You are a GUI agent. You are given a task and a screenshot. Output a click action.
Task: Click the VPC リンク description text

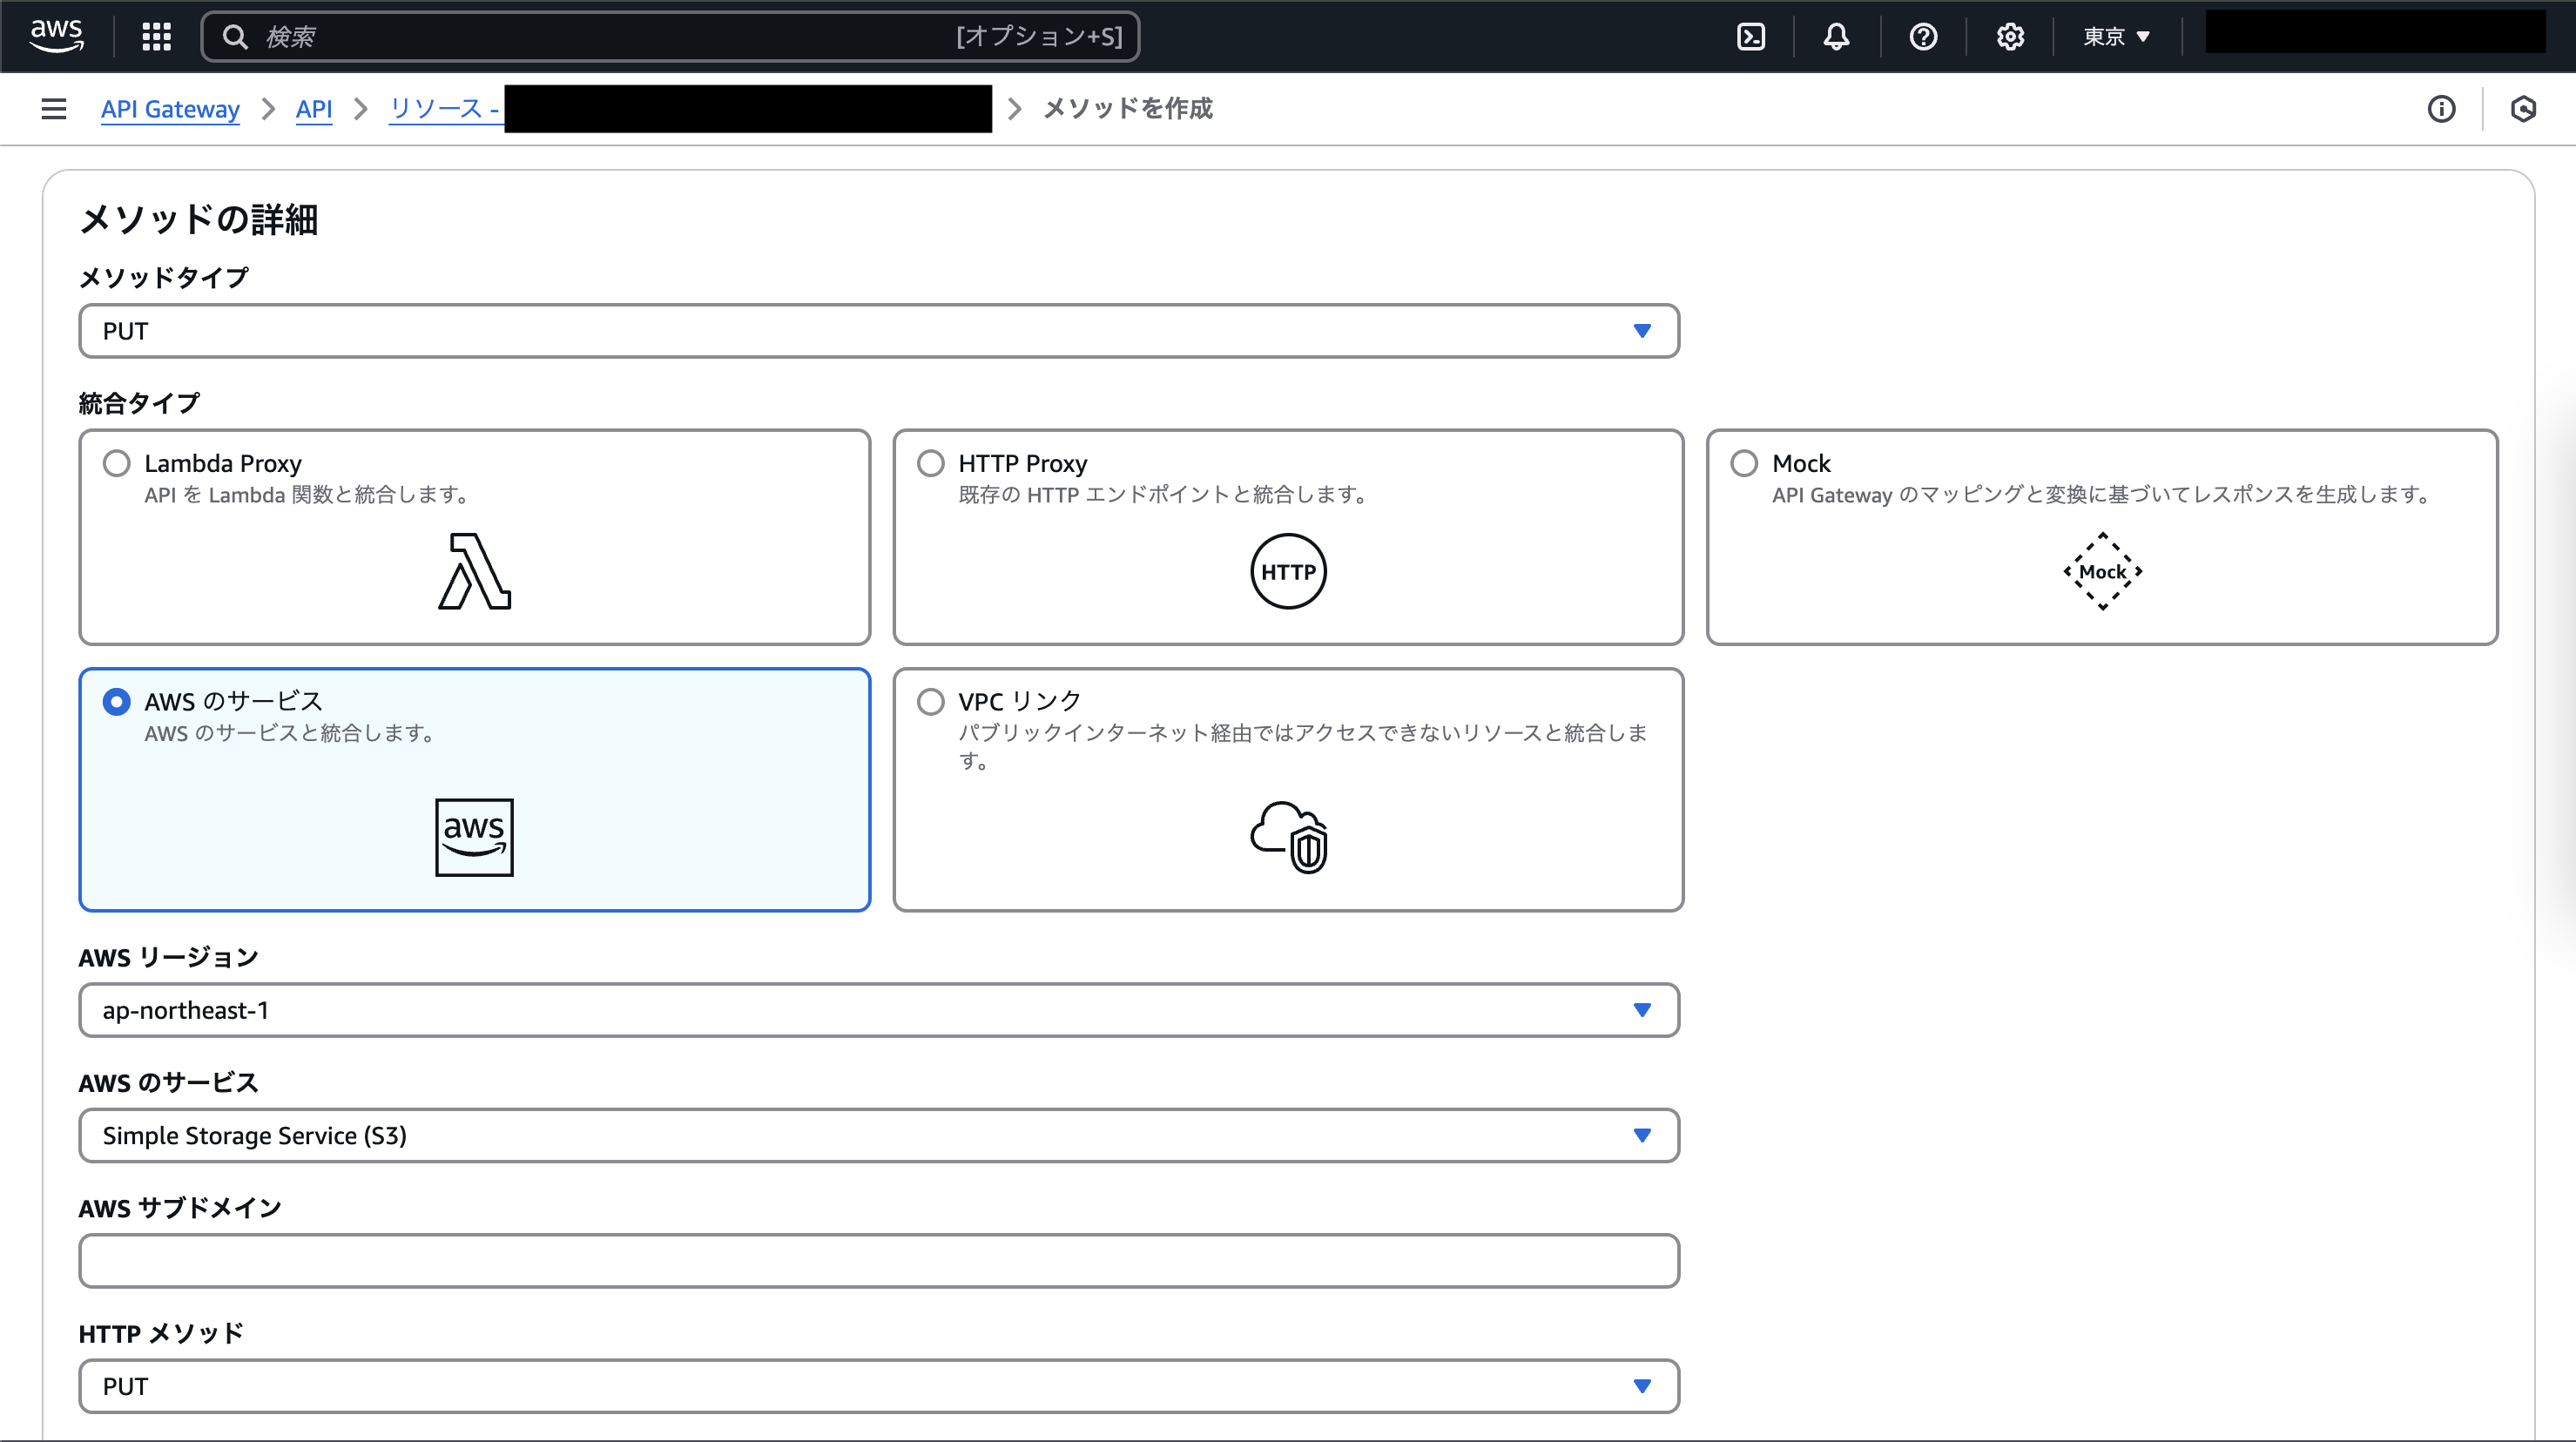(x=1302, y=746)
